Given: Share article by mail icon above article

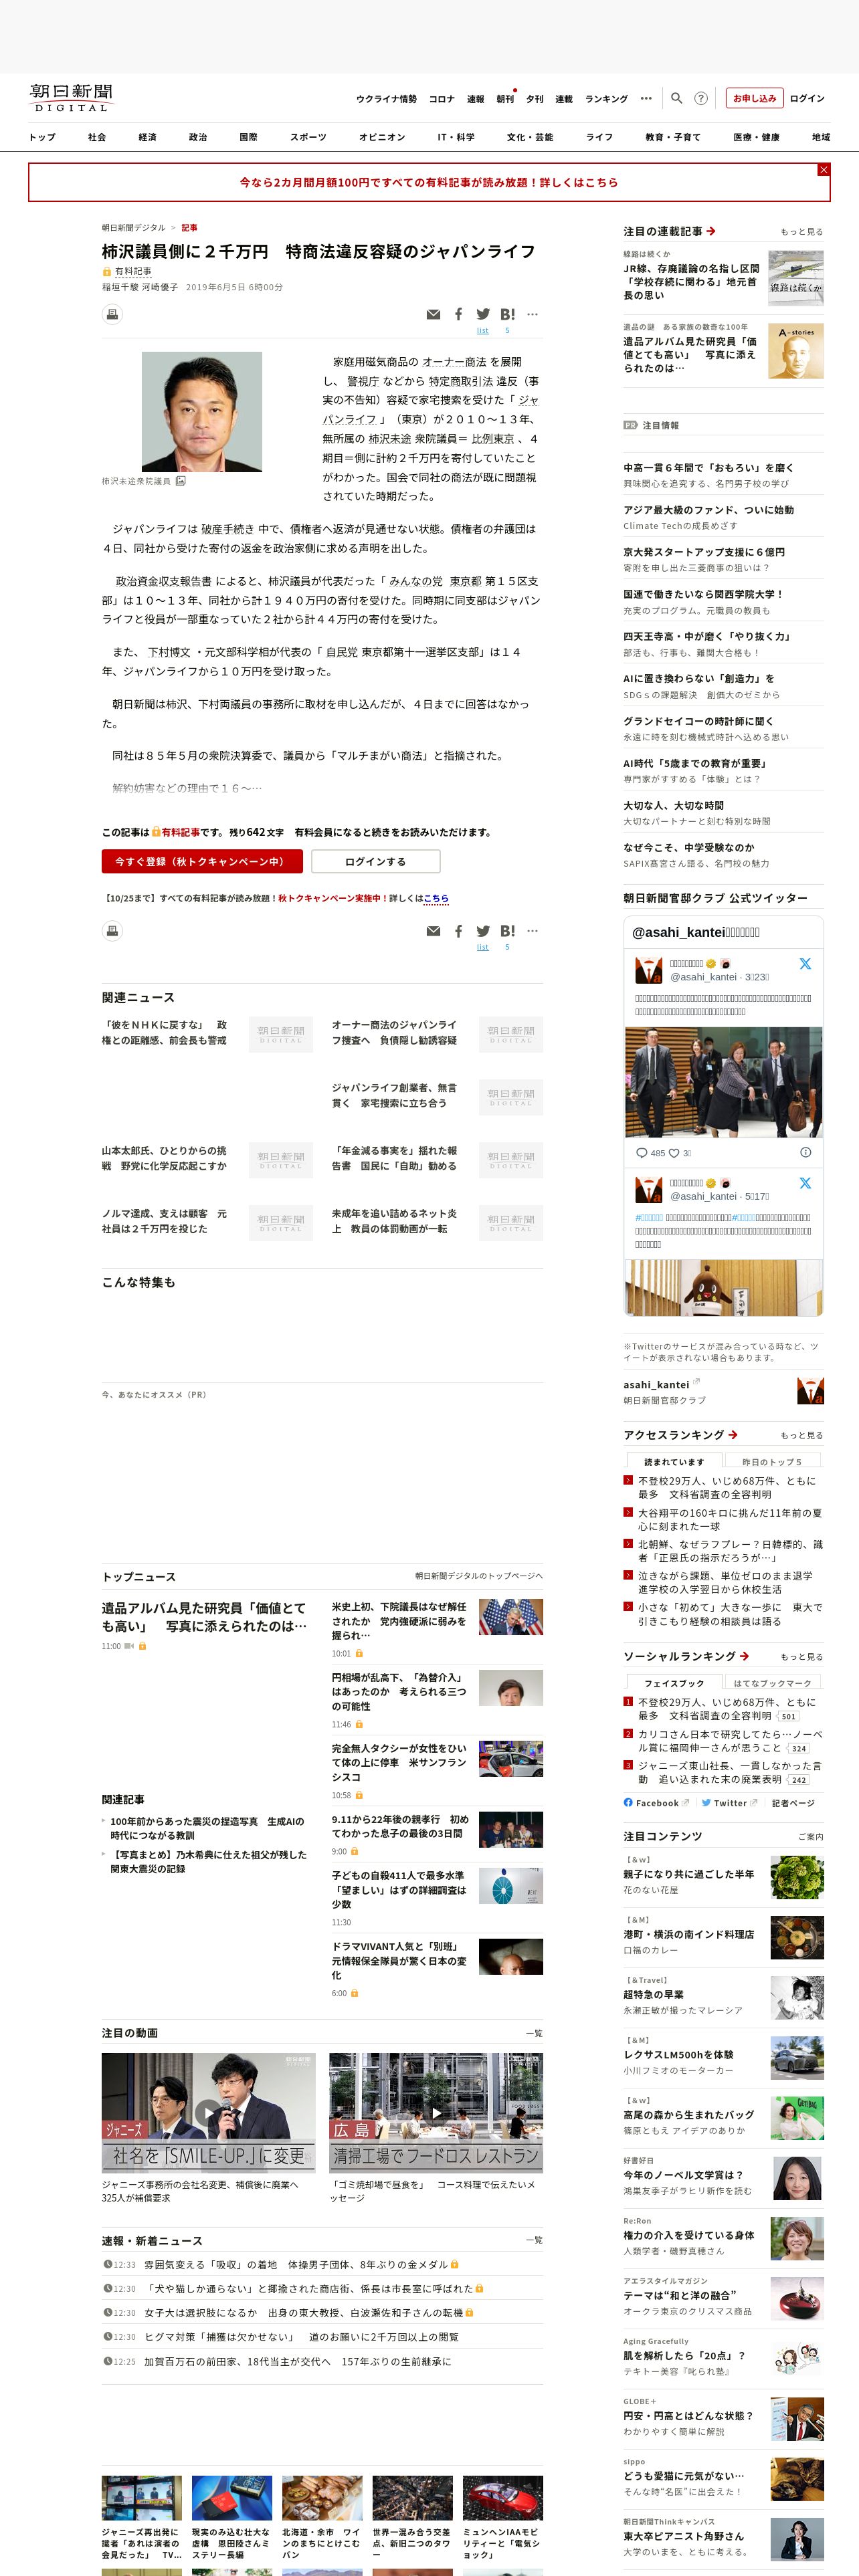Looking at the screenshot, I should pos(433,314).
